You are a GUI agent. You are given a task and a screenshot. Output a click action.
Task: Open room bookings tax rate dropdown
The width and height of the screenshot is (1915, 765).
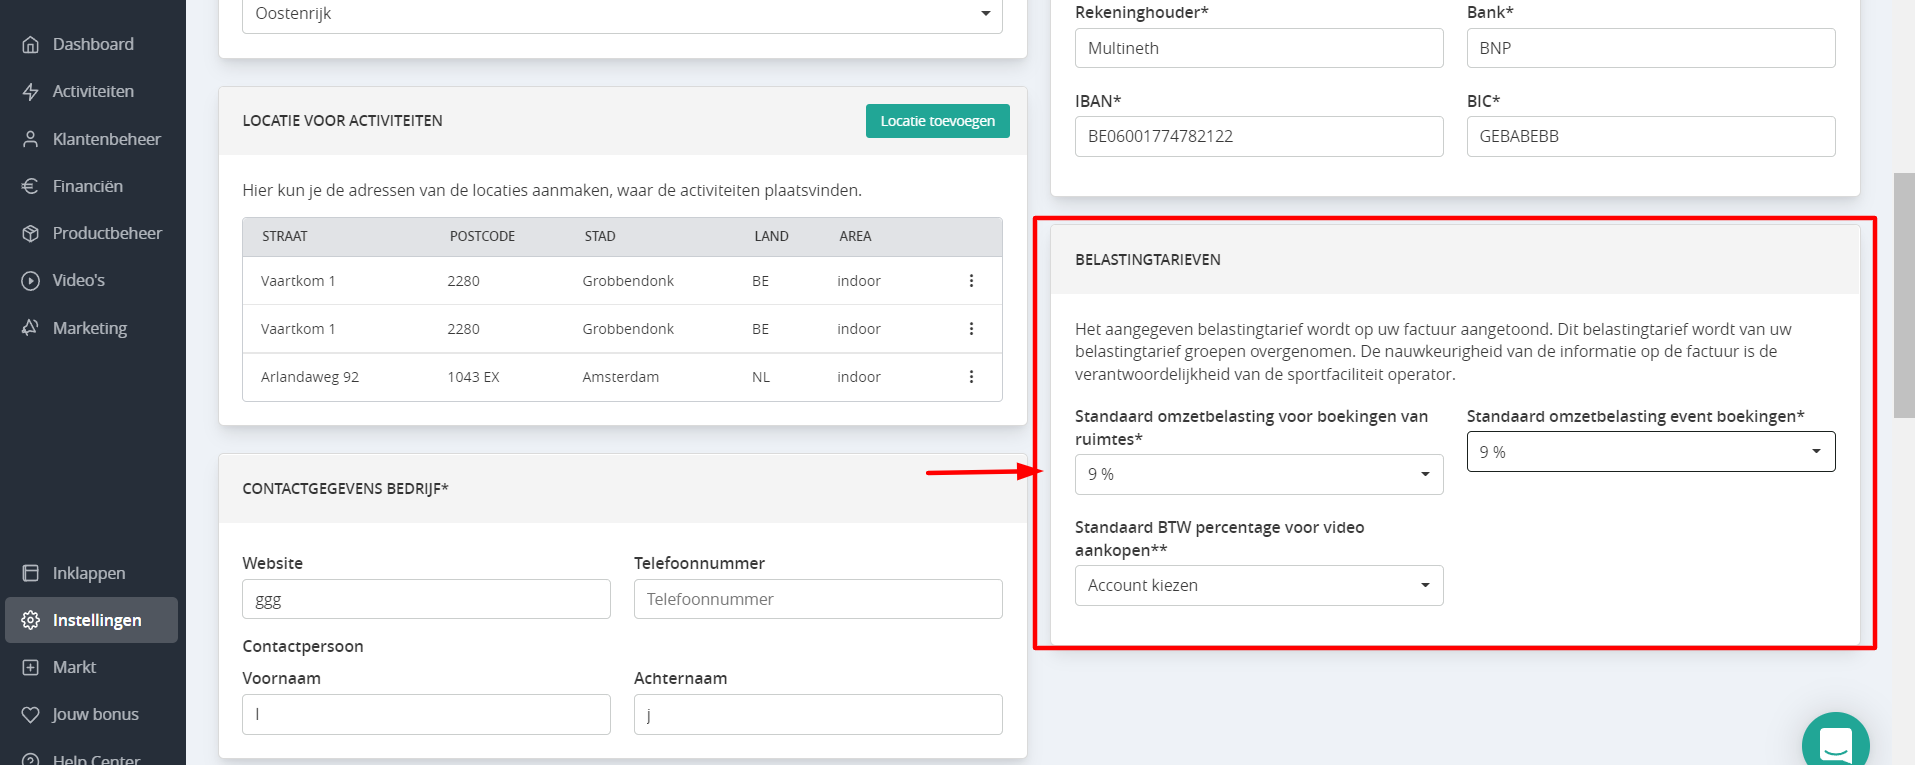[x=1259, y=474]
